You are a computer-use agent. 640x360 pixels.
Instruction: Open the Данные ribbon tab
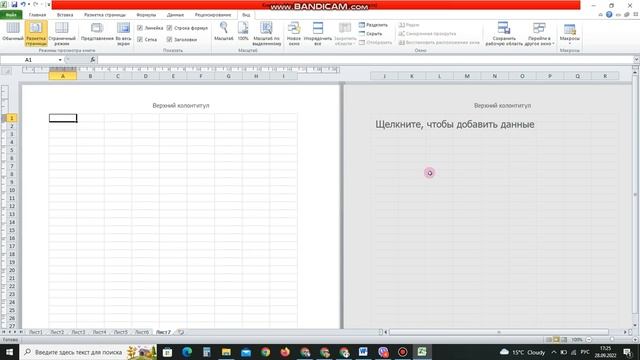pyautogui.click(x=175, y=15)
